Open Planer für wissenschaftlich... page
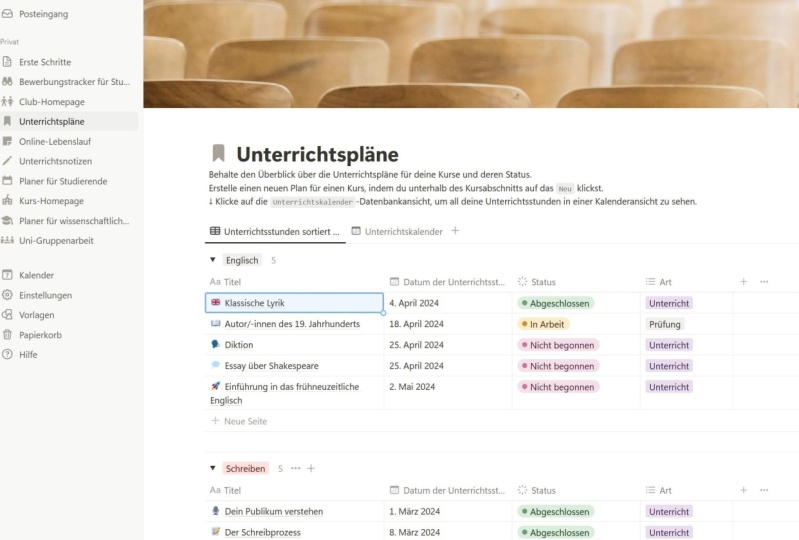This screenshot has width=799, height=540. tap(74, 221)
